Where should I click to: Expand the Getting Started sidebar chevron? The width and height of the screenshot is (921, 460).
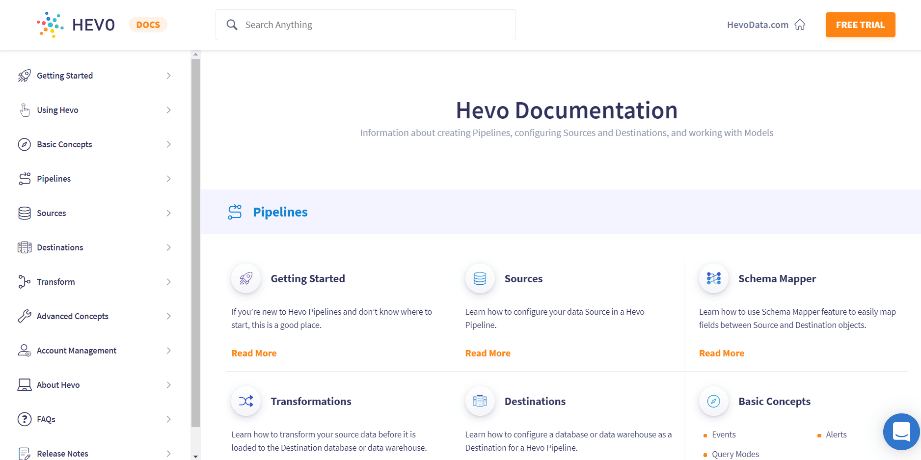coord(169,76)
